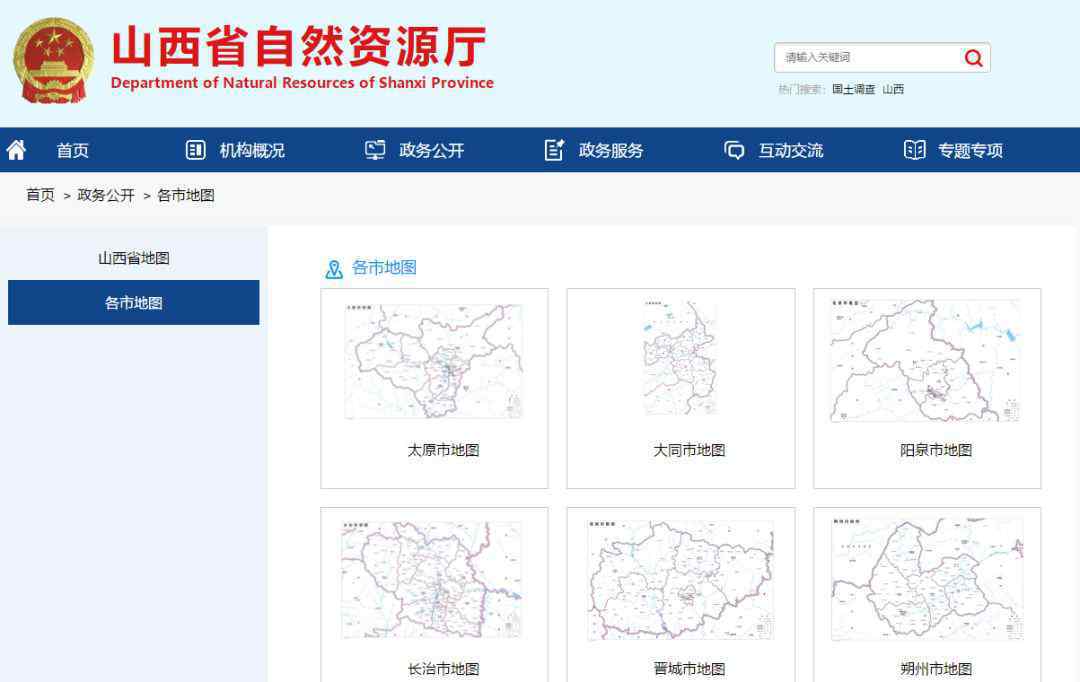Click the 机构概况 document icon

point(196,150)
